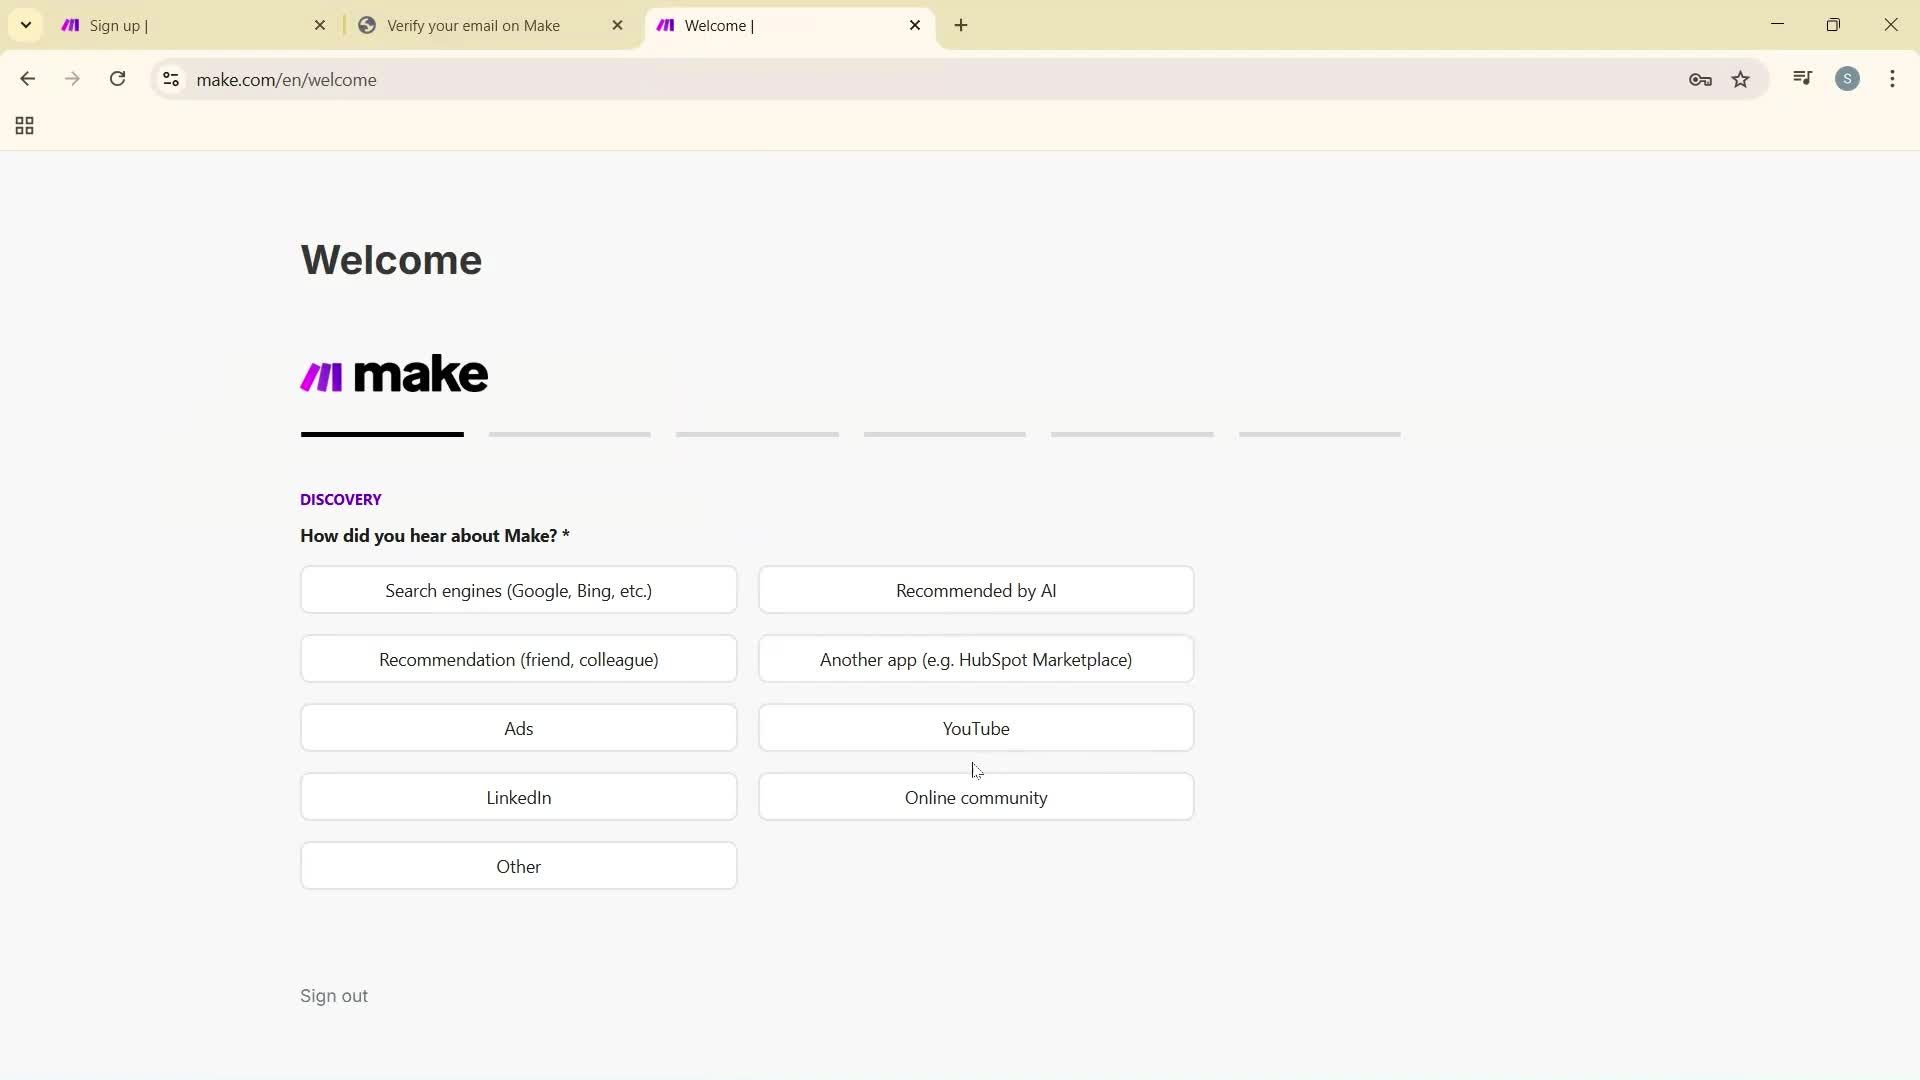
Task: Open the tab search dropdown arrow
Action: [x=25, y=24]
